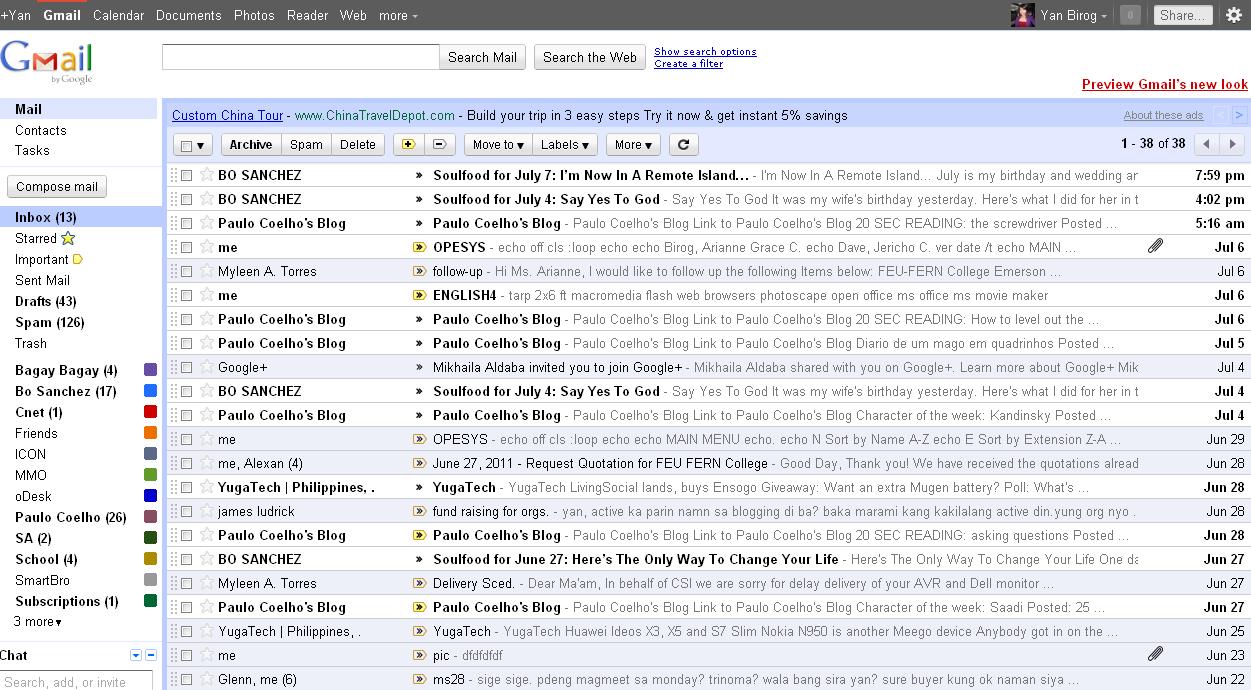1251x690 pixels.
Task: Mark selected as important with plus icon
Action: 407,145
